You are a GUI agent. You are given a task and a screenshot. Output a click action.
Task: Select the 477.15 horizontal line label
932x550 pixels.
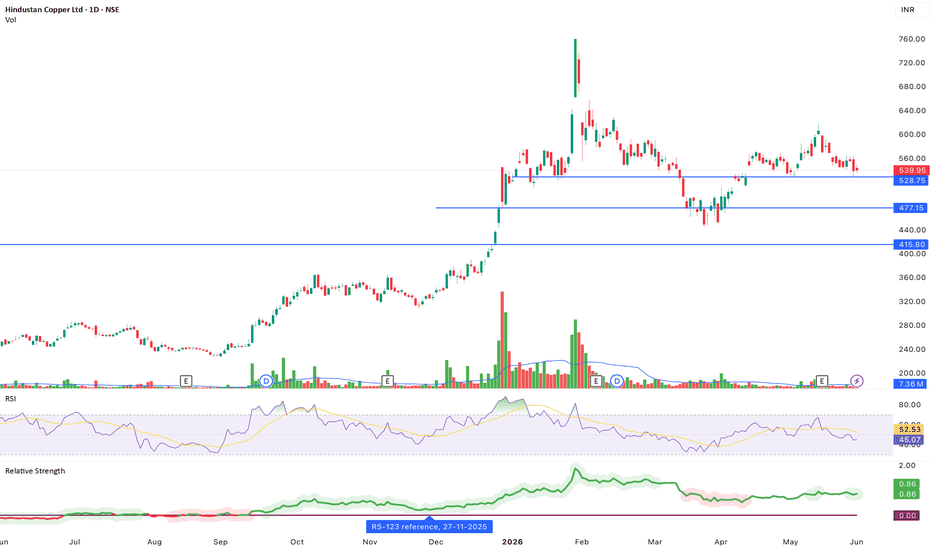click(912, 208)
